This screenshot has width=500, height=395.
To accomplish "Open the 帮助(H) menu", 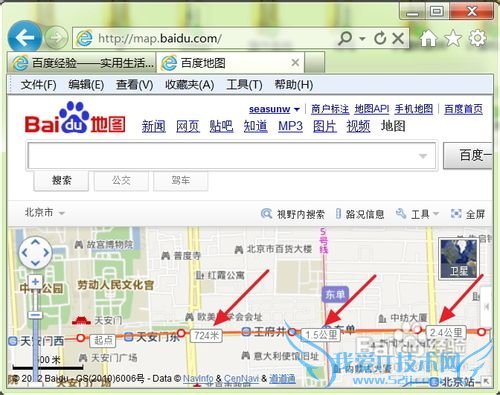I will tap(293, 85).
